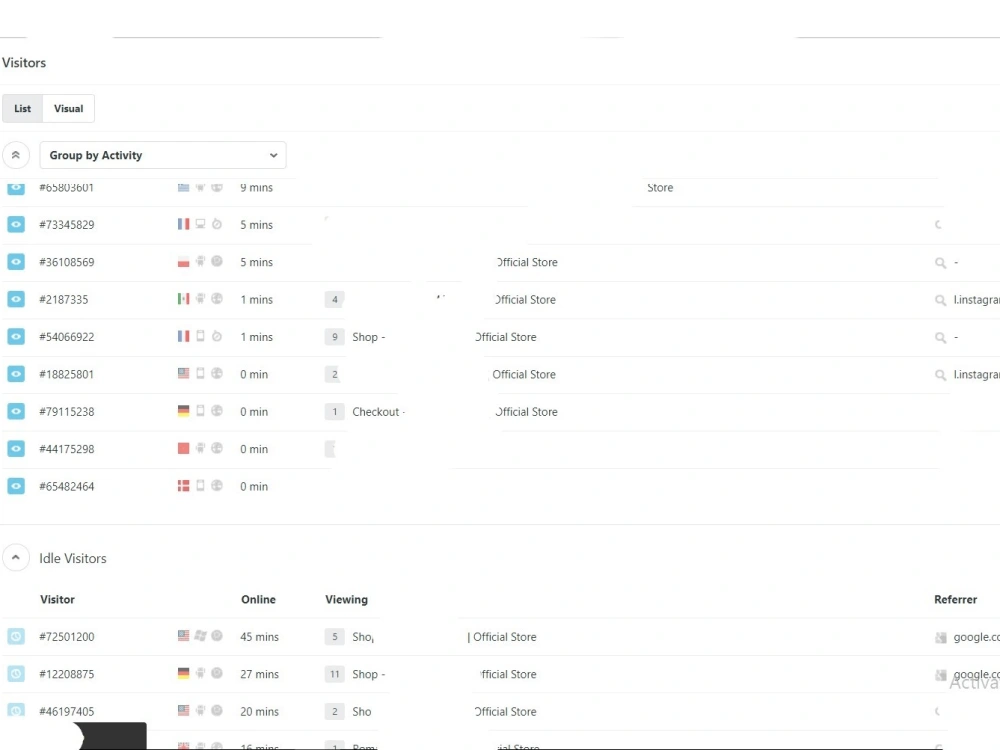Click US flag for visitor #18825801
This screenshot has height=750, width=1000.
(184, 374)
